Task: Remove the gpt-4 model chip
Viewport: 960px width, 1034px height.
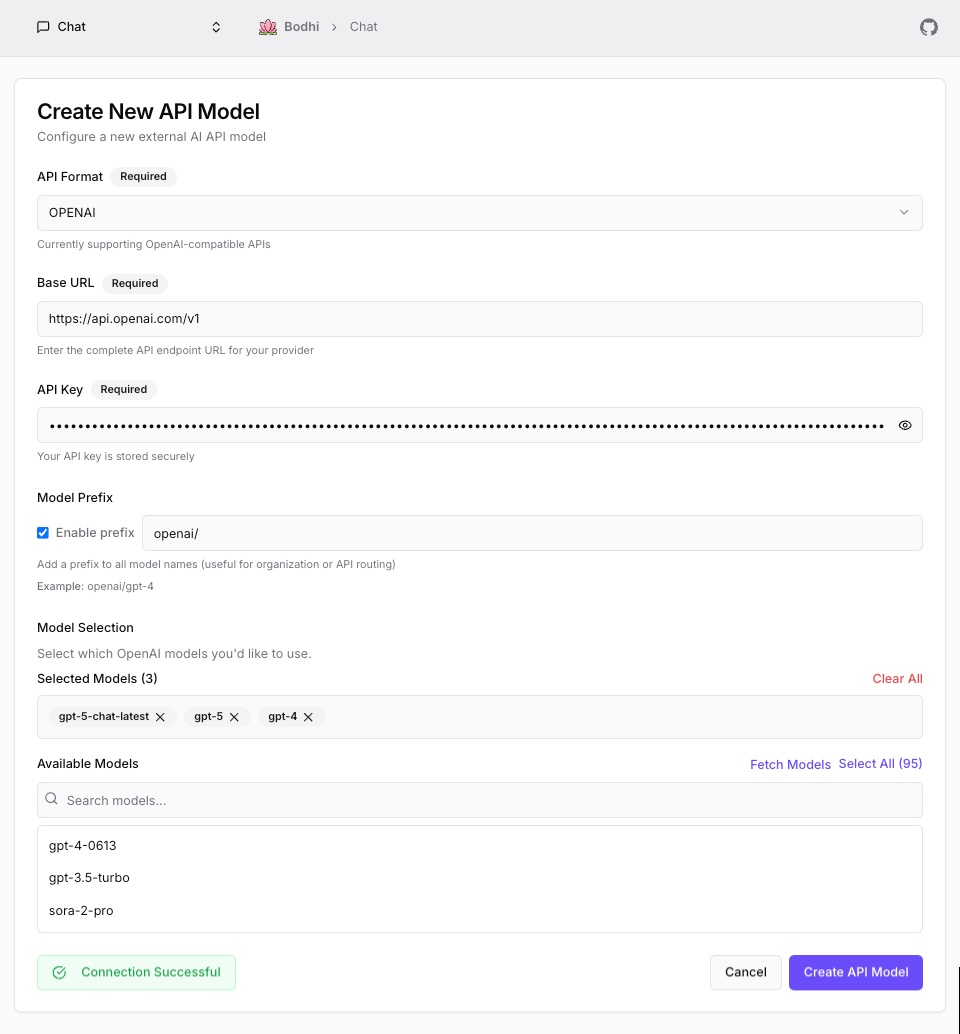Action: click(x=308, y=717)
